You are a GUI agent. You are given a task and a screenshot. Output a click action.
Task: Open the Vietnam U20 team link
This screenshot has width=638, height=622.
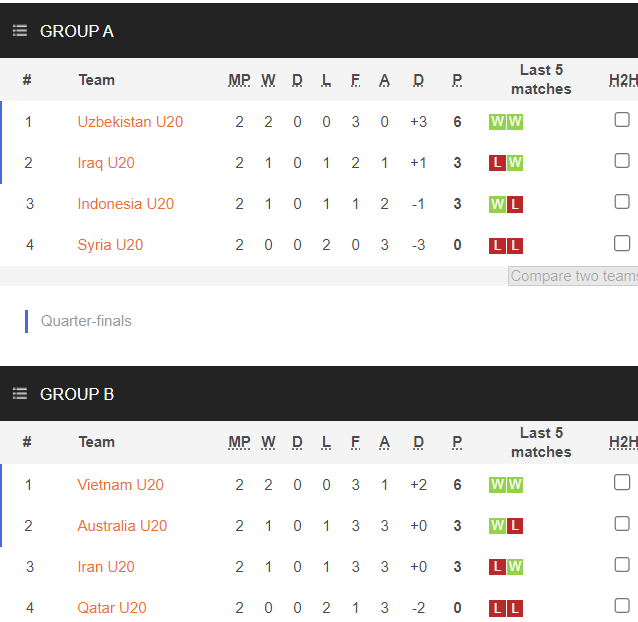120,485
